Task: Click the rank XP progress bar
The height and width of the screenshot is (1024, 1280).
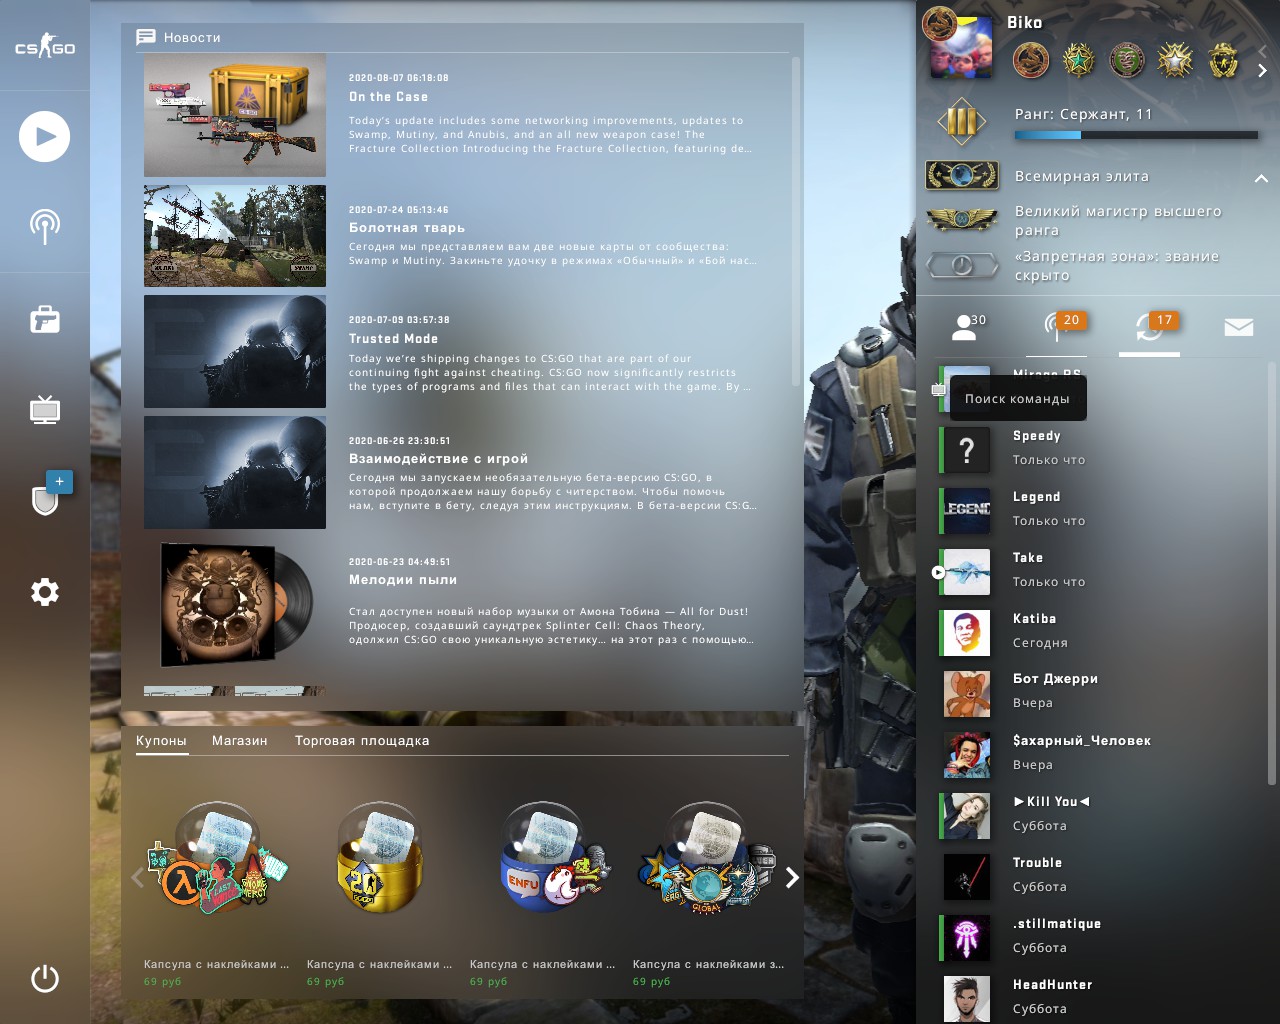Action: pos(1136,135)
